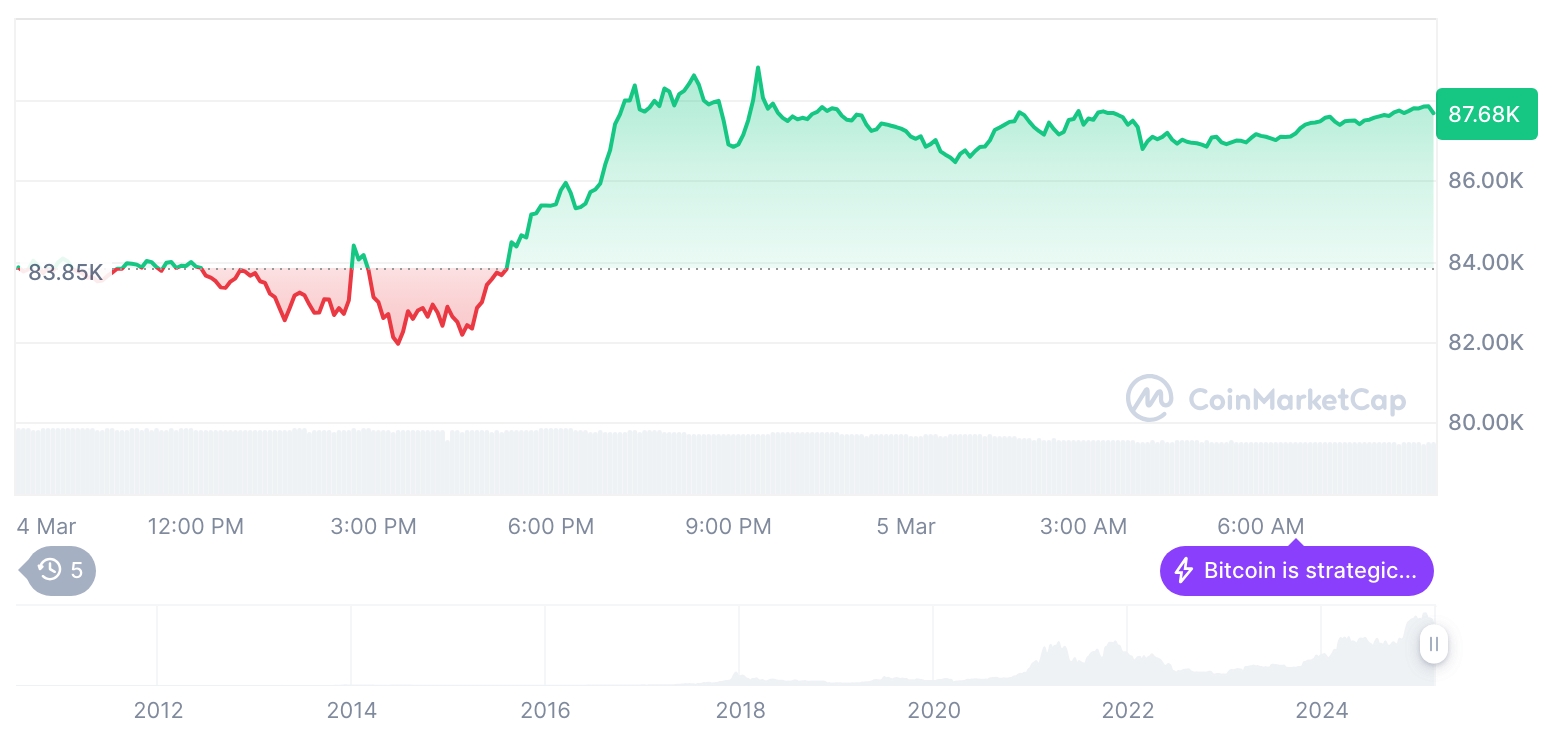Click the history clock icon
Screen dimensions: 1566x732
click(x=50, y=571)
